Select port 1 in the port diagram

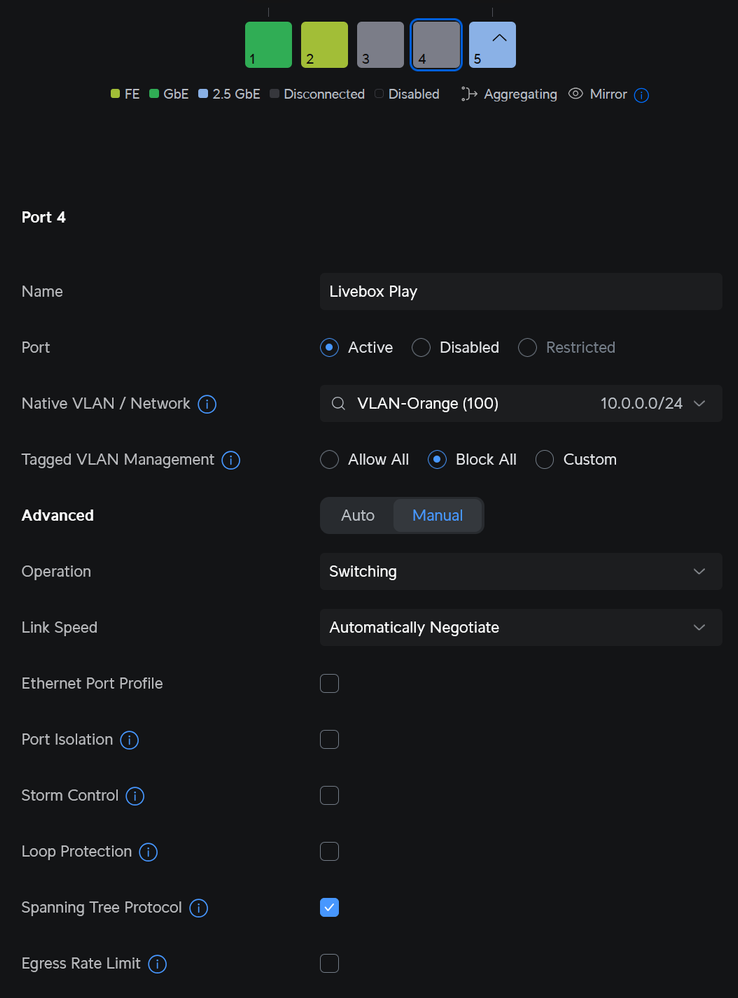click(x=268, y=45)
